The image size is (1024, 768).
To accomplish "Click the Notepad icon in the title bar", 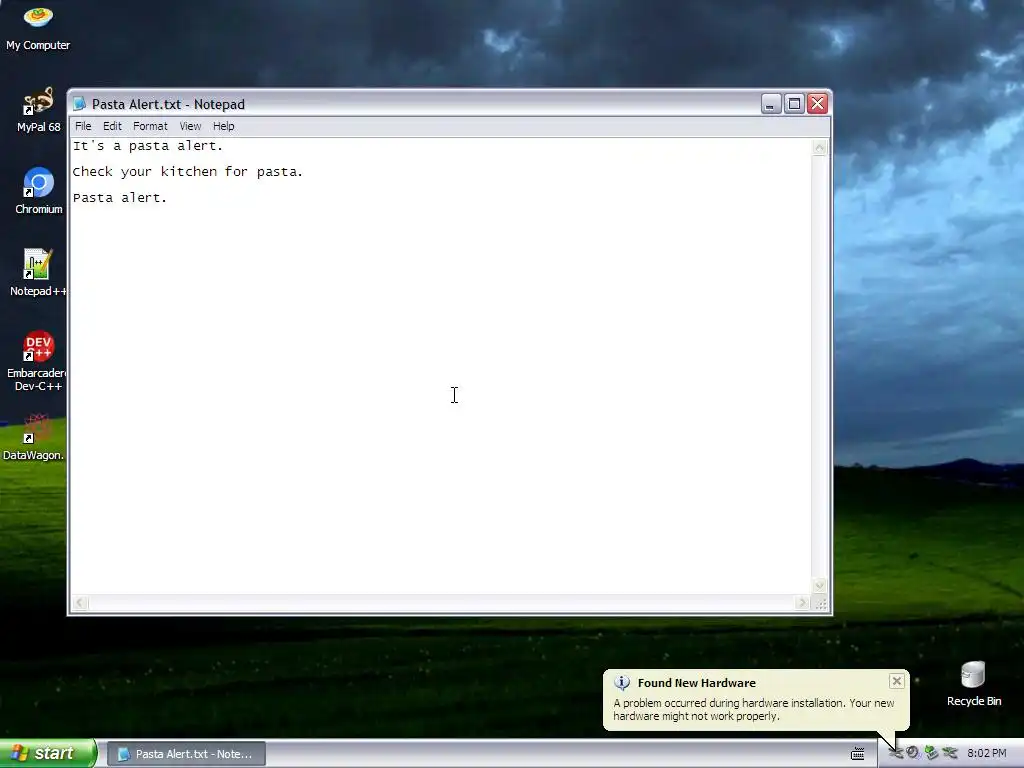I will (80, 104).
